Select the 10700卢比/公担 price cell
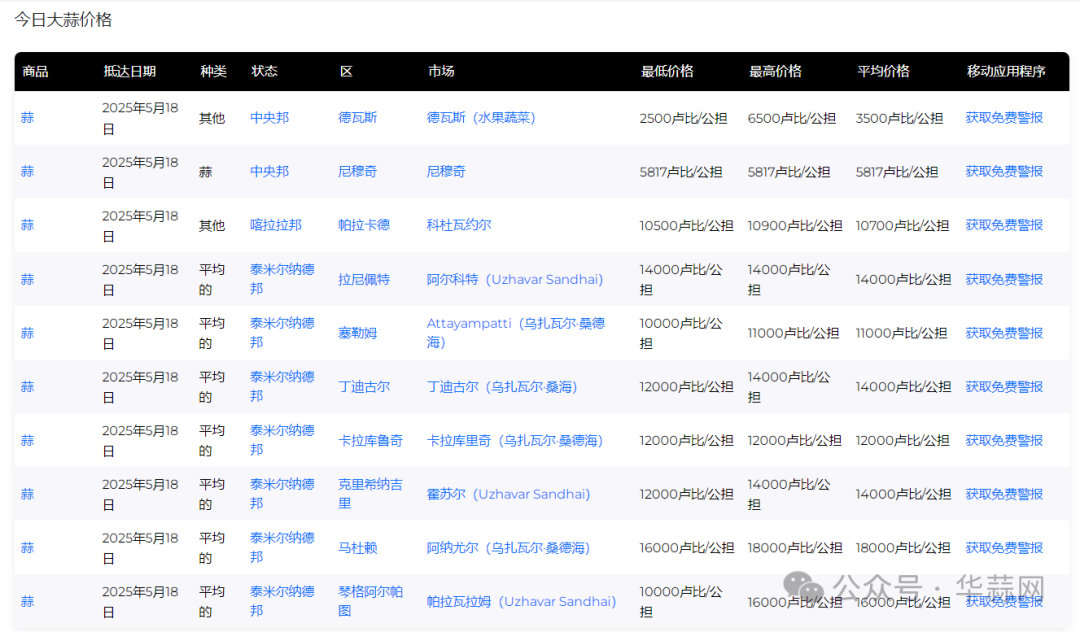Screen dimensions: 1080x632 pyautogui.click(x=902, y=226)
